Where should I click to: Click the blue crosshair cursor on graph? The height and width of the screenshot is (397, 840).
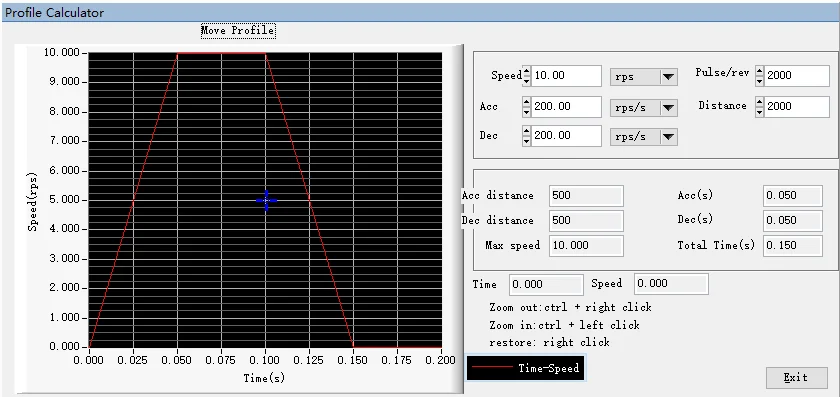point(266,200)
